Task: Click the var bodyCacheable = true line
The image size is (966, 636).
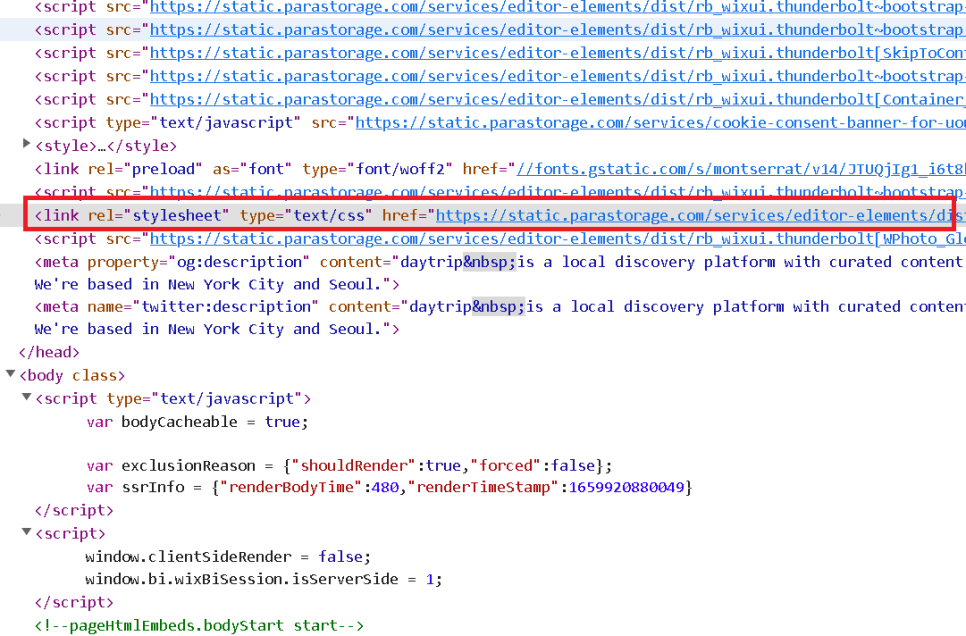Action: point(197,422)
